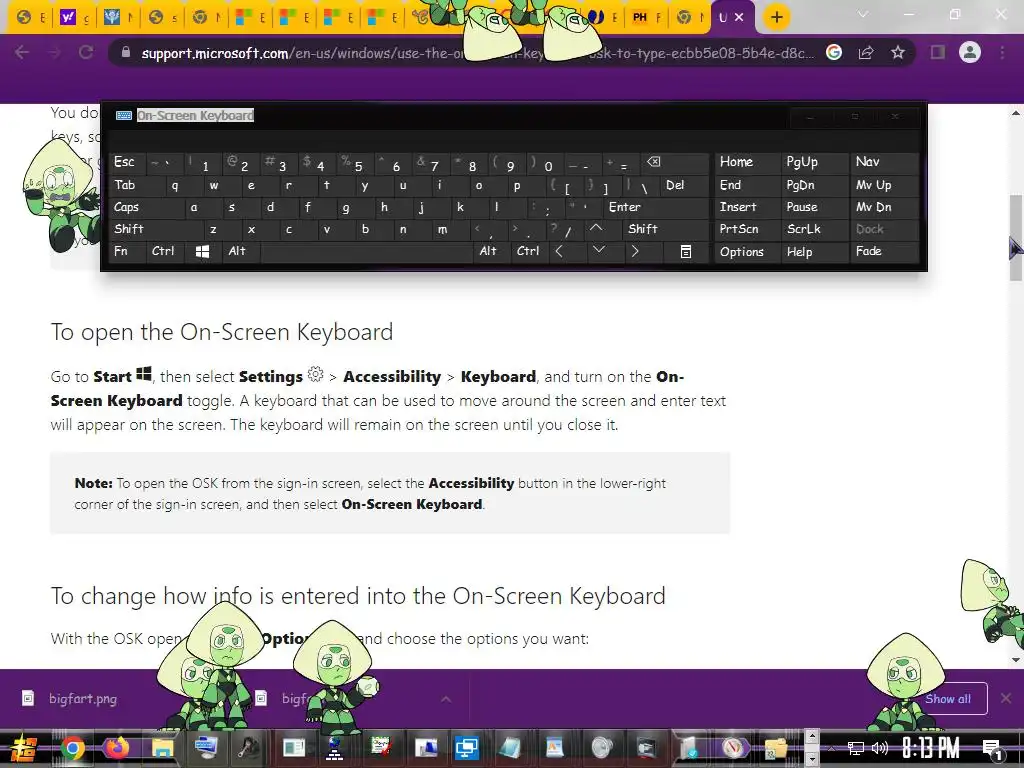Viewport: 1024px width, 768px height.
Task: Open the notification center icon
Action: pos(992,749)
